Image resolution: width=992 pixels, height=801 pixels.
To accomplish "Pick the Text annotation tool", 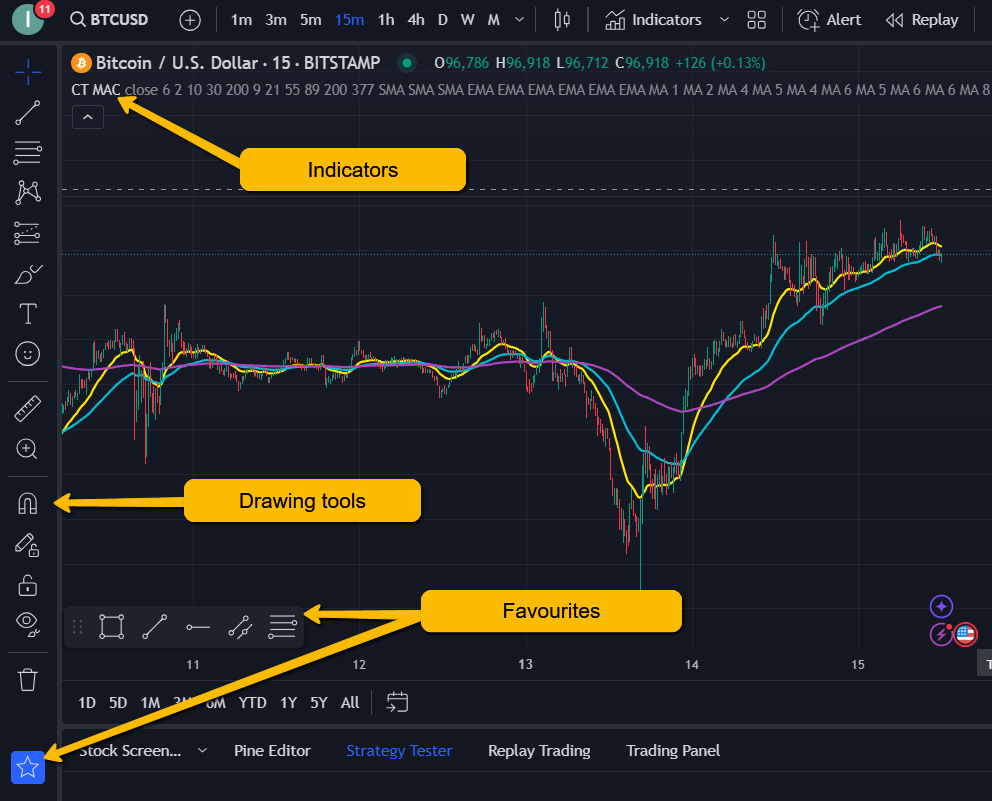I will pos(27,313).
